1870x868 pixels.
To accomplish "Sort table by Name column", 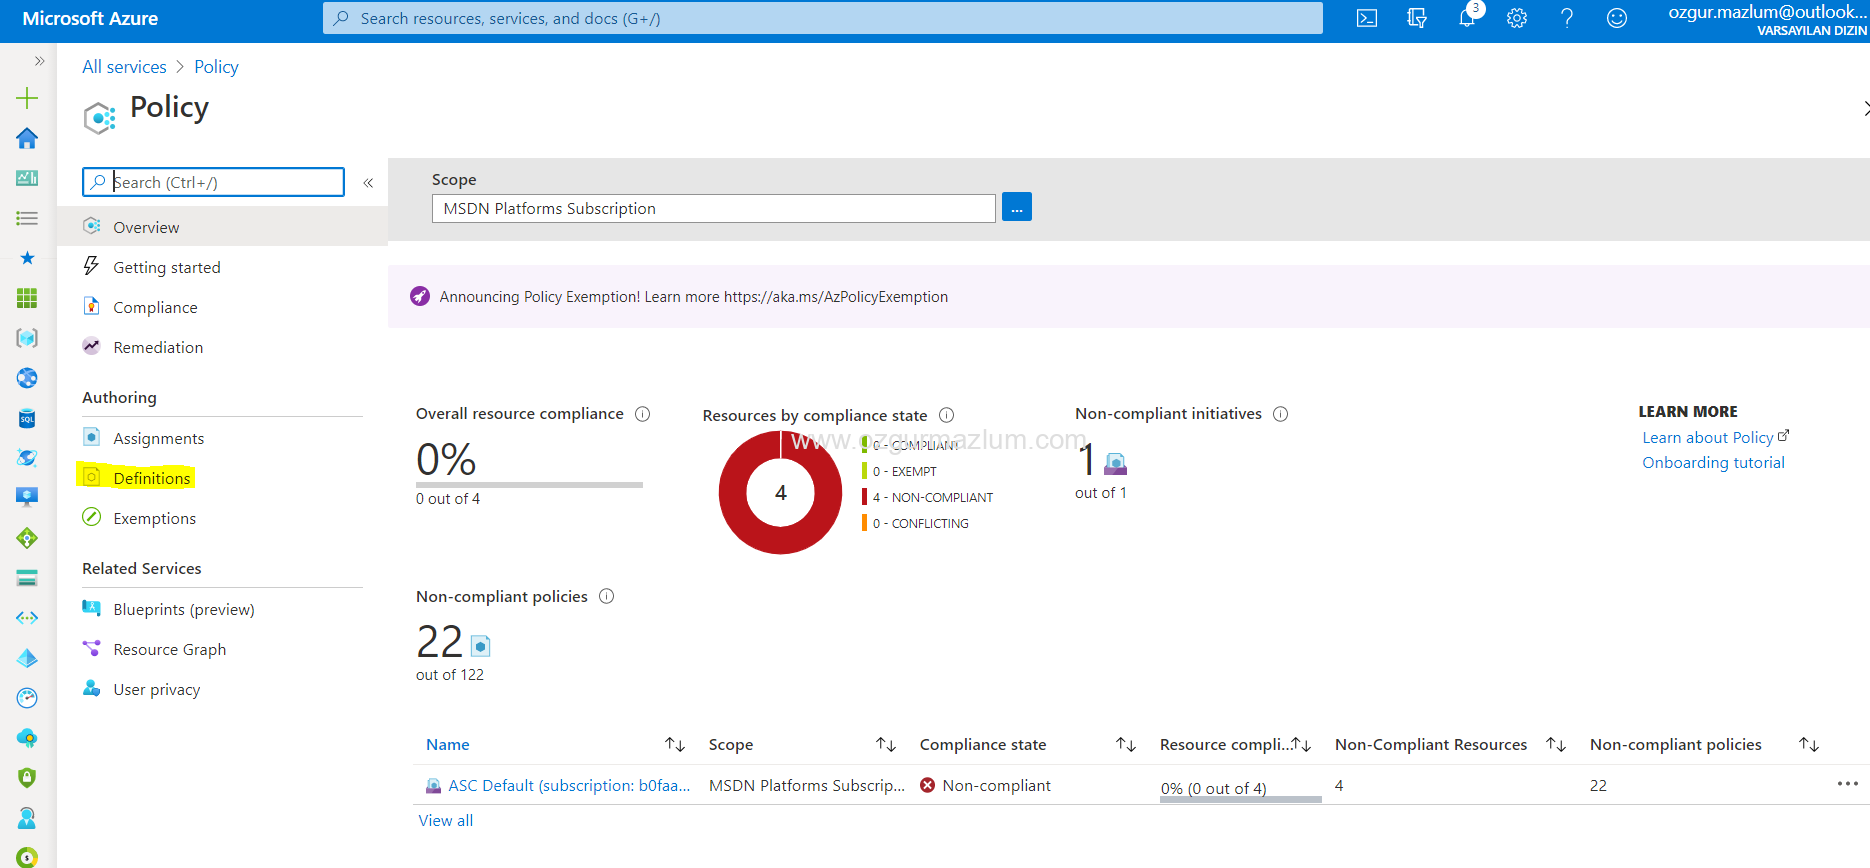I will tap(674, 744).
